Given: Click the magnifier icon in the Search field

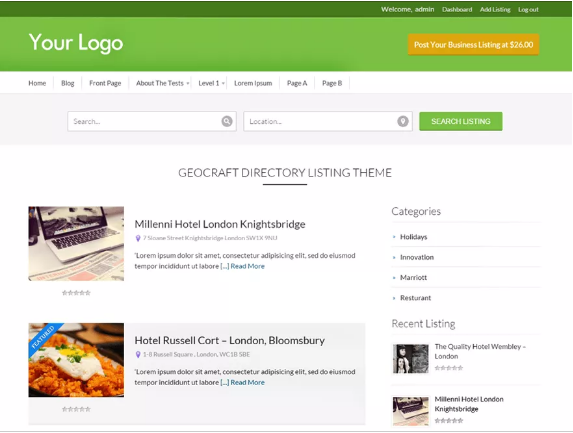Looking at the screenshot, I should pyautogui.click(x=227, y=121).
